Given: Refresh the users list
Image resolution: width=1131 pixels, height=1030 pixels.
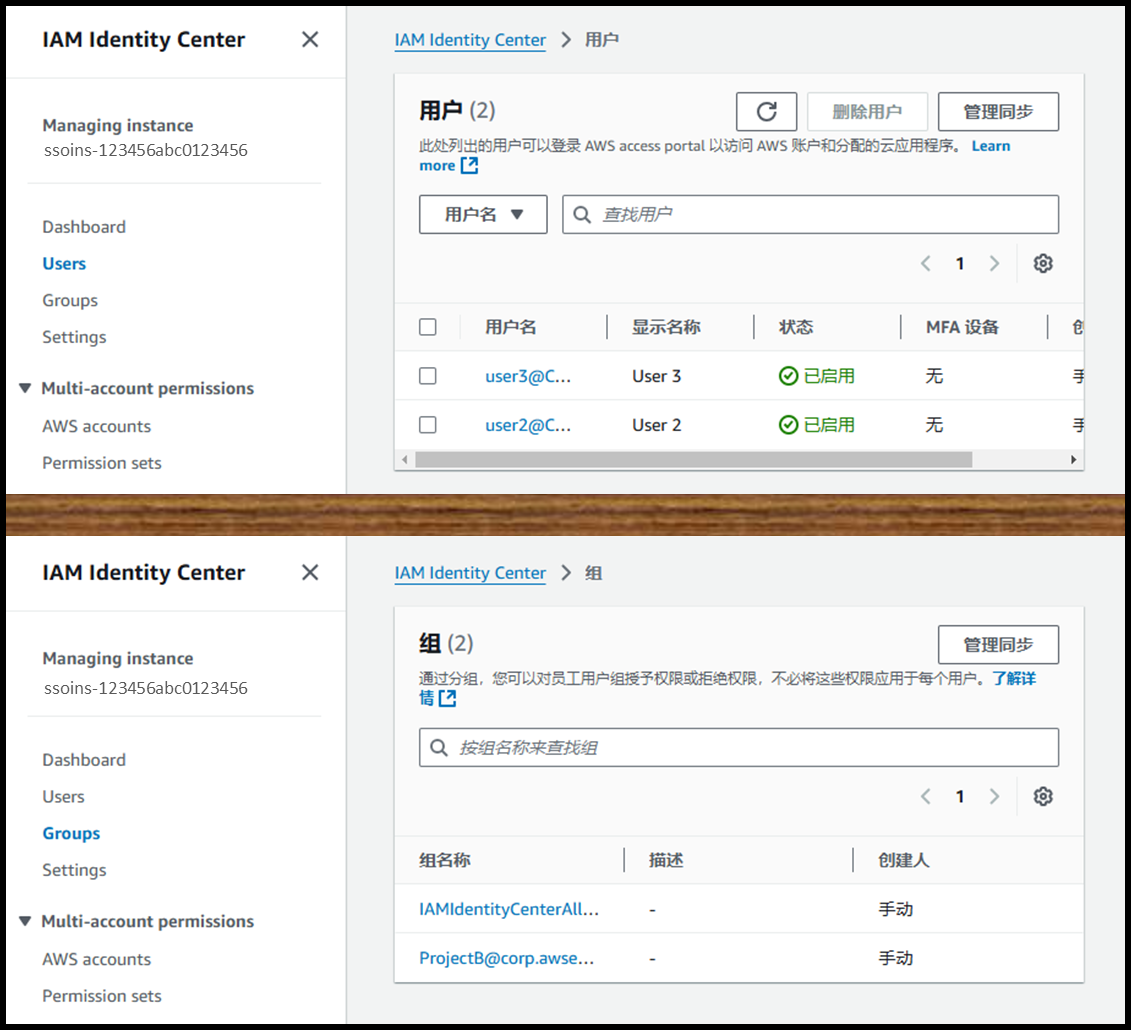Looking at the screenshot, I should click(766, 112).
